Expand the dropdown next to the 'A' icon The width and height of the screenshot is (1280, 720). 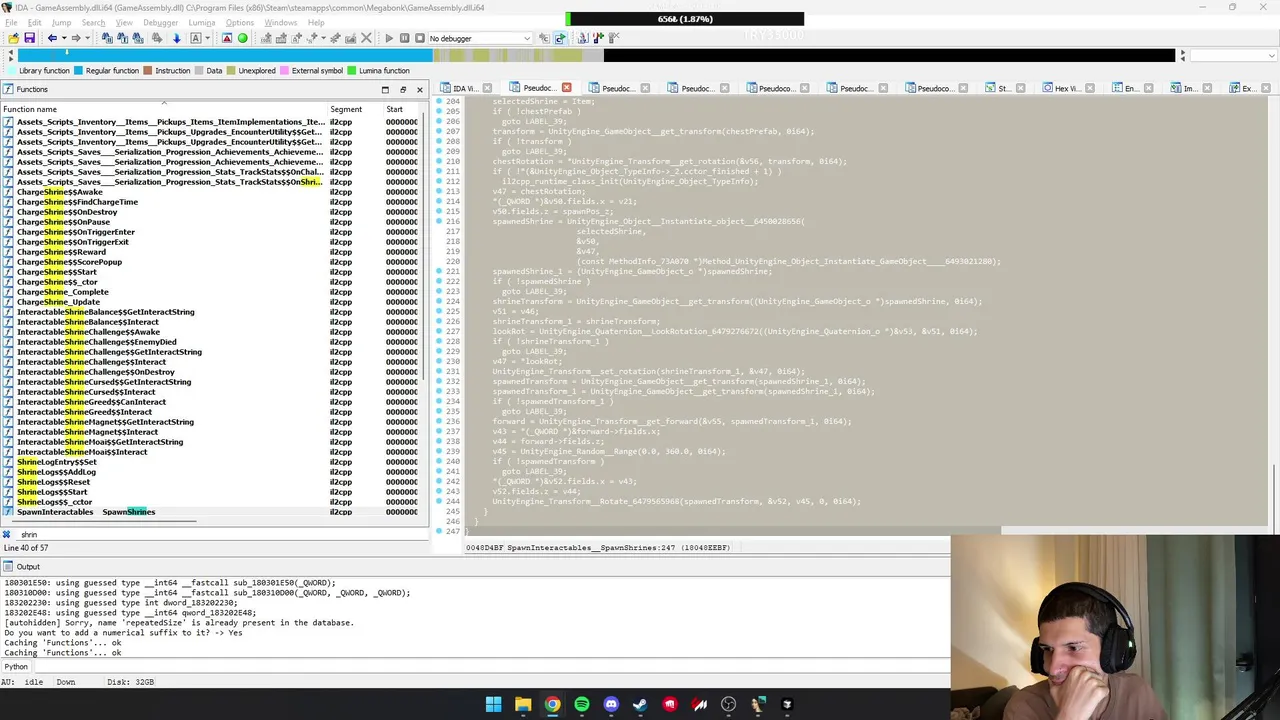pyautogui.click(x=207, y=38)
